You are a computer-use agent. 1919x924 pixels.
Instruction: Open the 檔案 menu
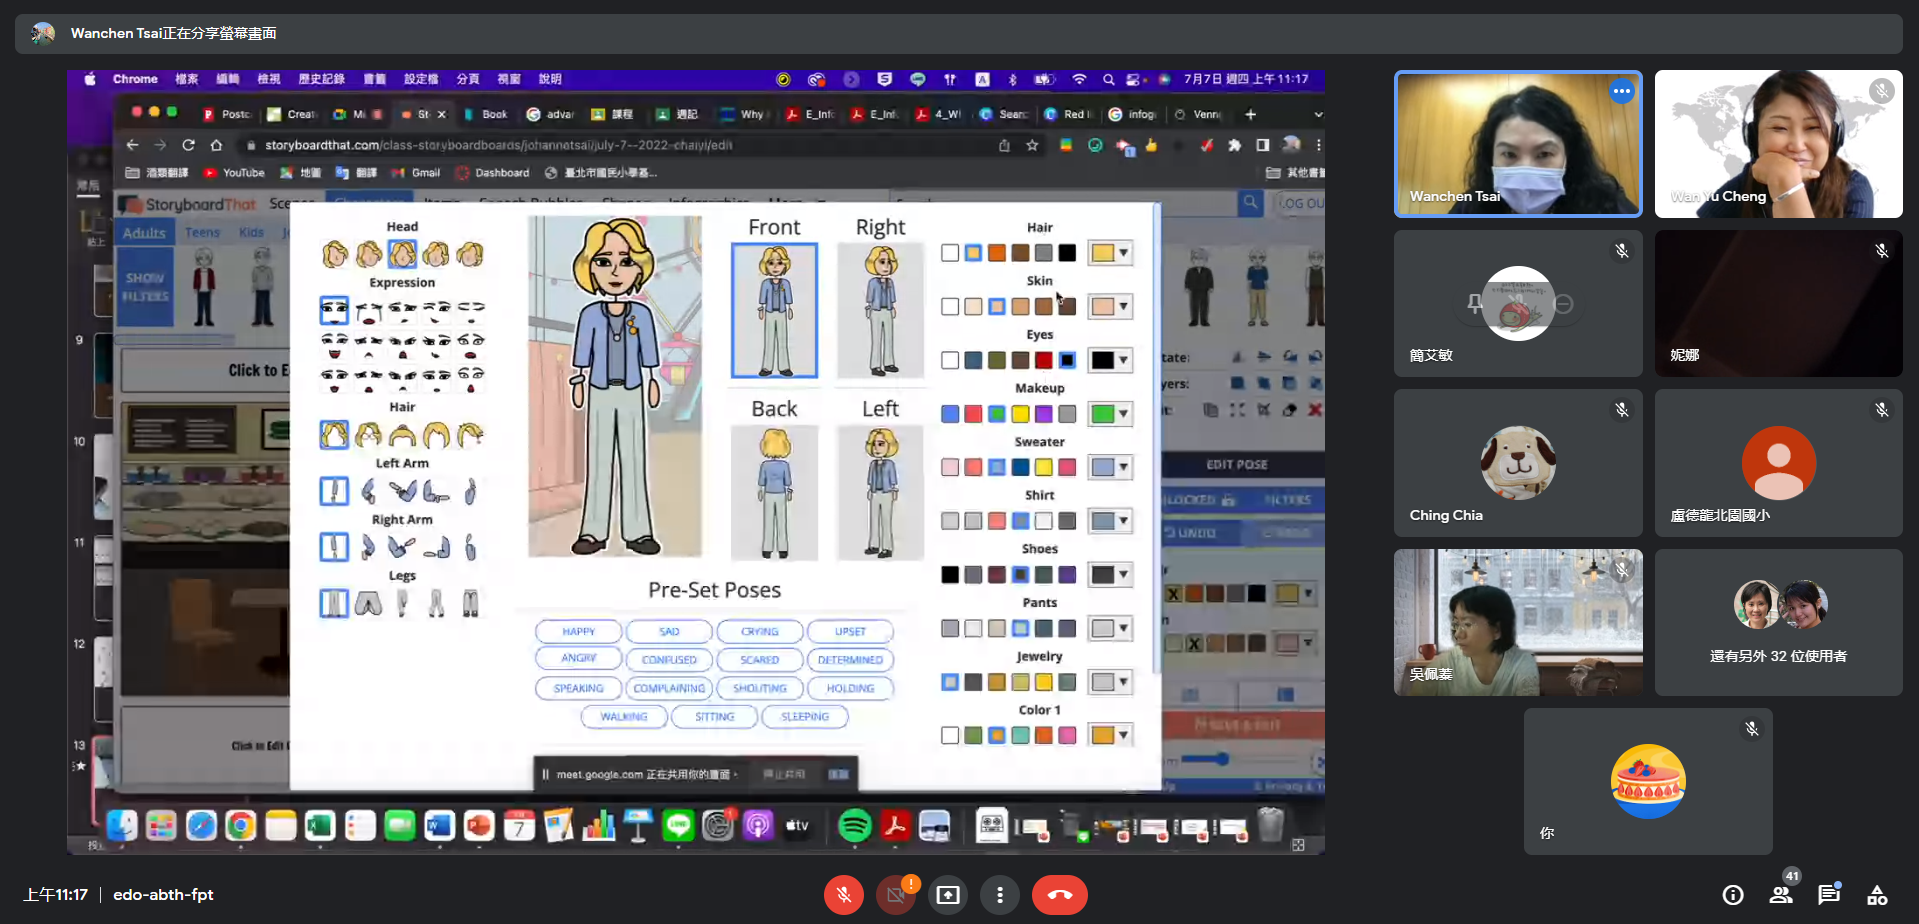point(187,79)
